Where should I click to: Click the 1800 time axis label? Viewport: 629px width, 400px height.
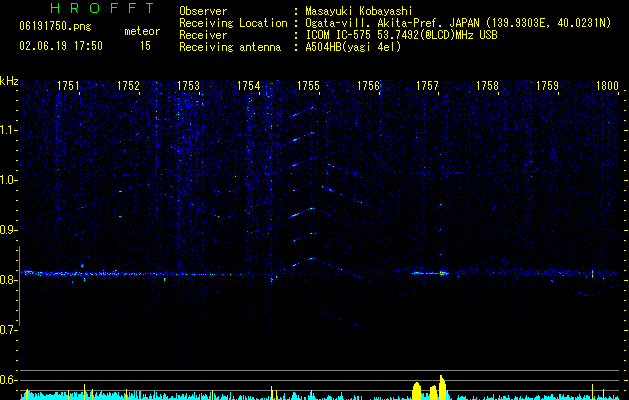(607, 86)
